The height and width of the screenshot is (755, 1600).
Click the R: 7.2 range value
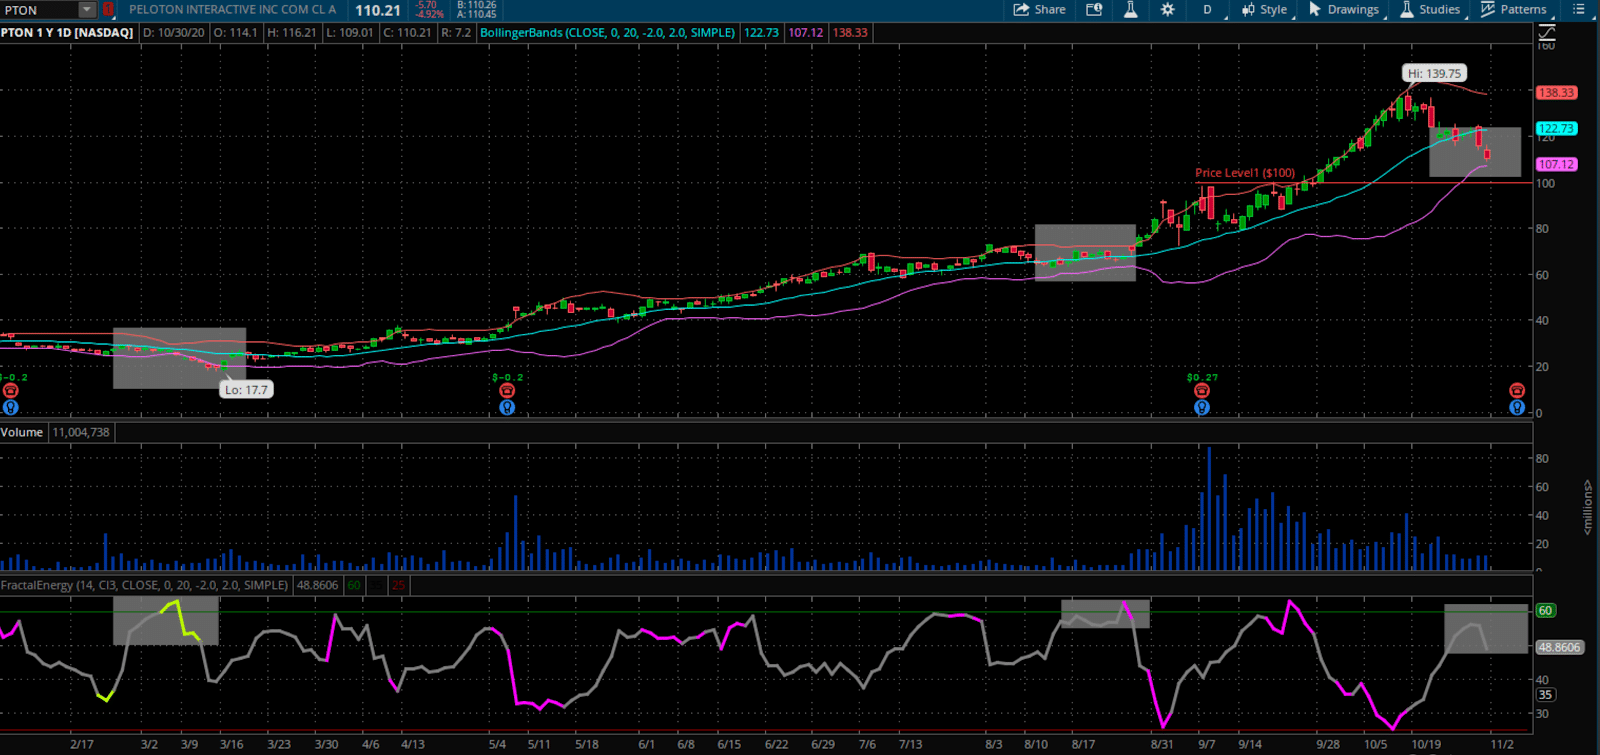pyautogui.click(x=456, y=33)
